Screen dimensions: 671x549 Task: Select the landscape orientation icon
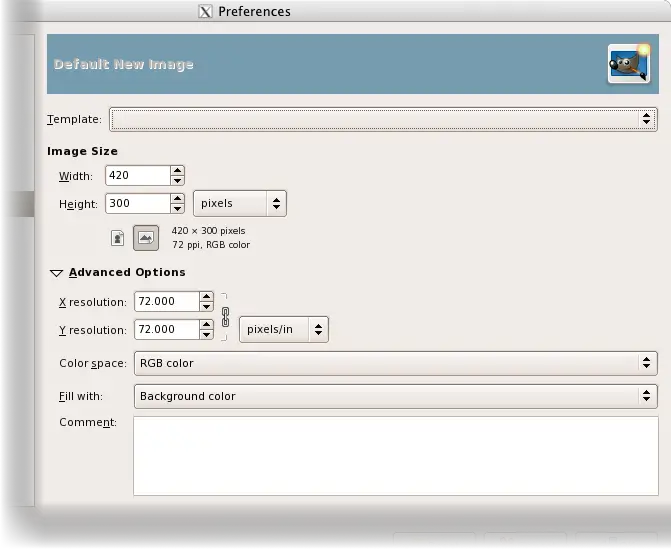click(146, 238)
